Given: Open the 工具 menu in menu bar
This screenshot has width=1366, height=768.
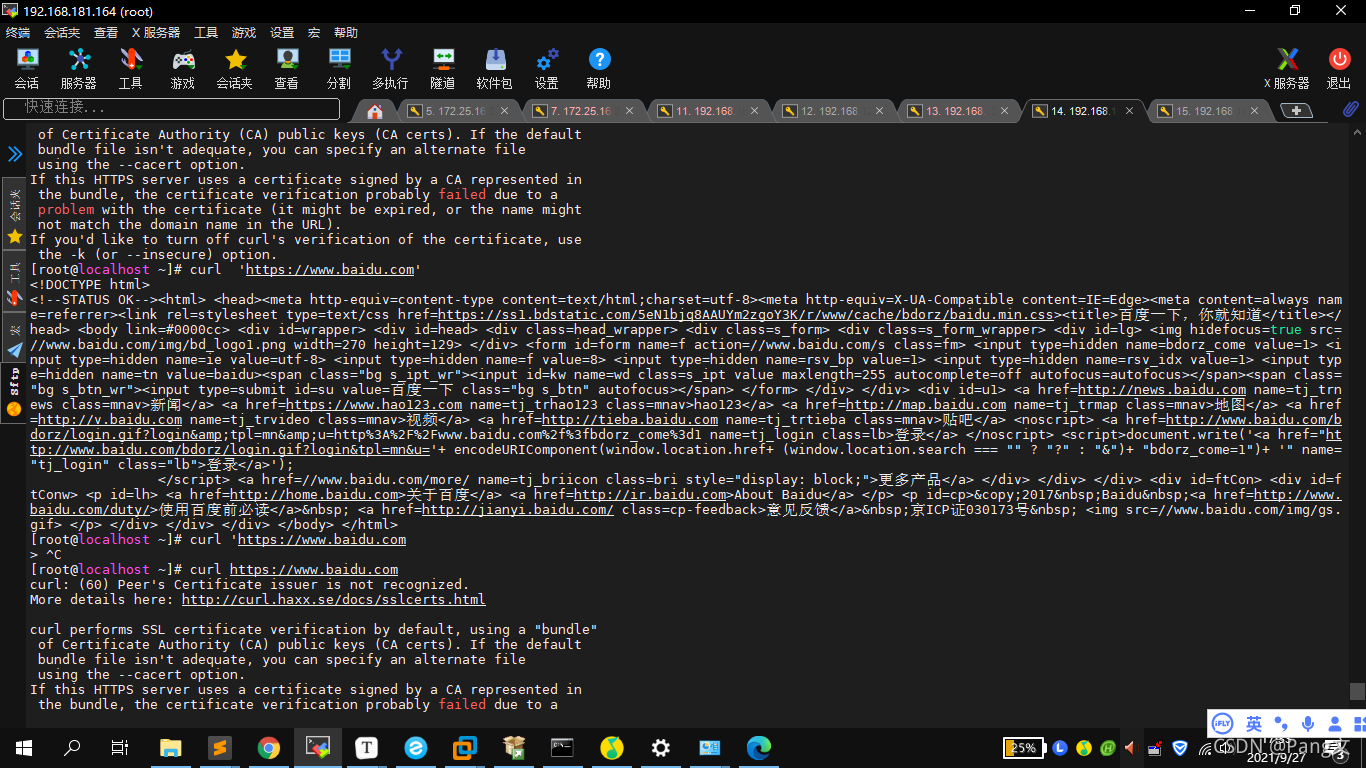Looking at the screenshot, I should [x=206, y=32].
